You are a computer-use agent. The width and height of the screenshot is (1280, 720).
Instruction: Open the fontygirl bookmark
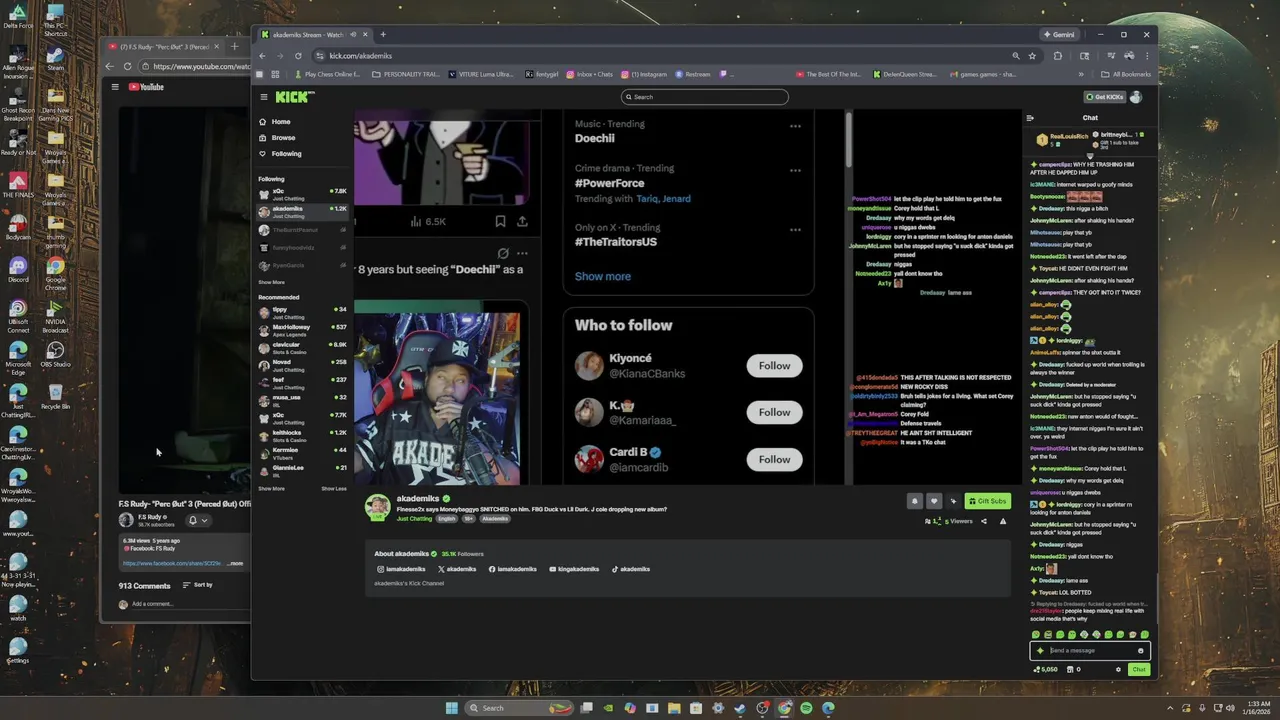[x=542, y=74]
